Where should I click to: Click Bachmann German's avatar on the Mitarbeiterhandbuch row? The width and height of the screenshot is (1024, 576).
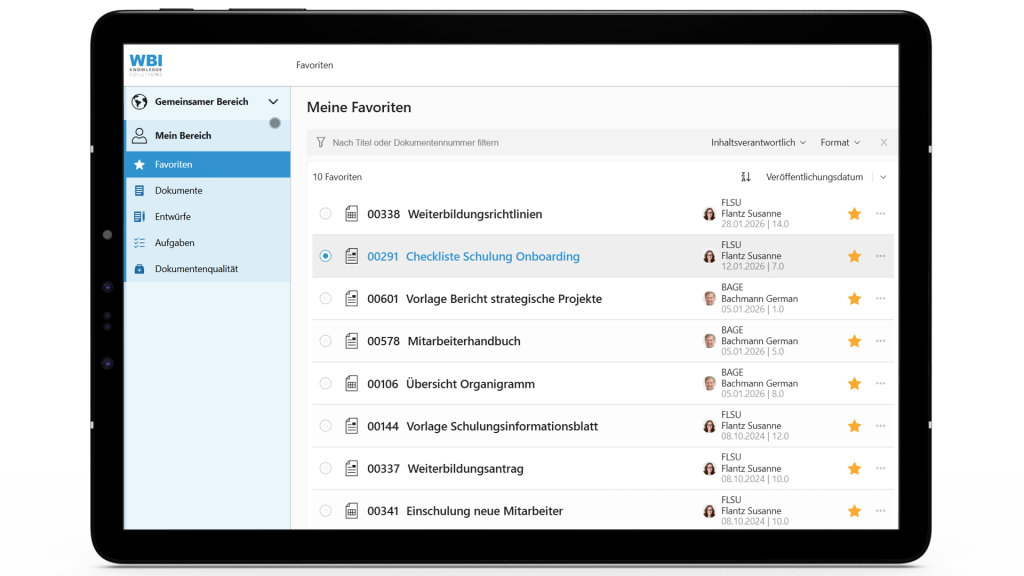[x=709, y=341]
